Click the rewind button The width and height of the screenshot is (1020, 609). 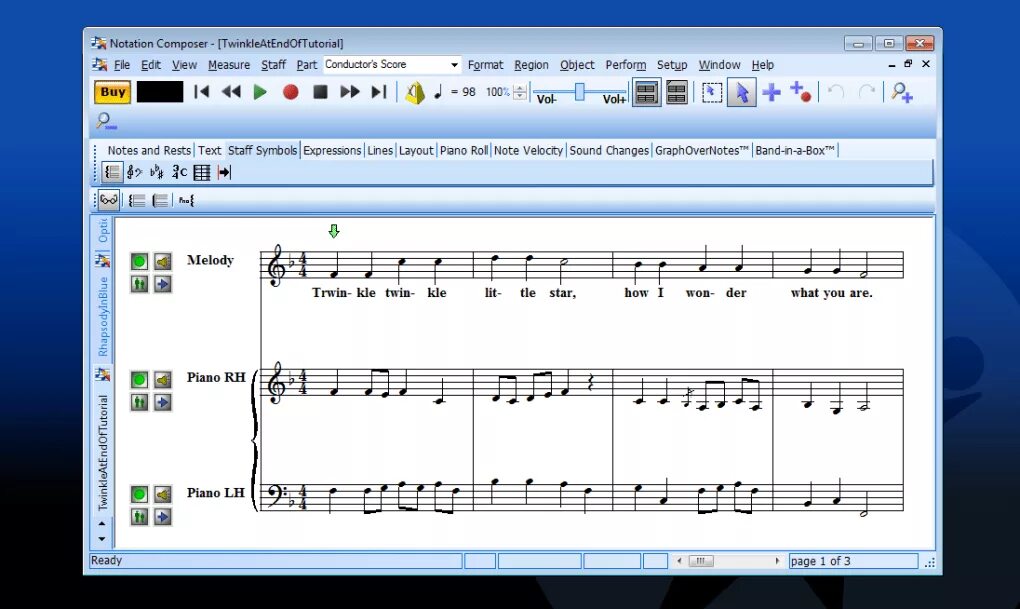(231, 92)
